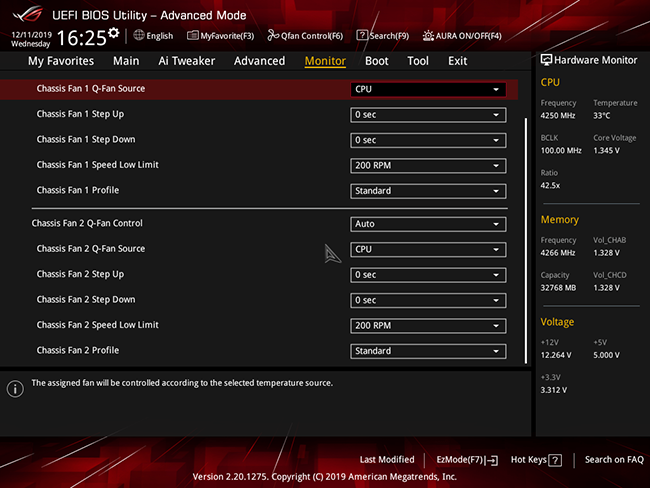The width and height of the screenshot is (650, 488).
Task: Open the Boot tab
Action: (x=376, y=61)
